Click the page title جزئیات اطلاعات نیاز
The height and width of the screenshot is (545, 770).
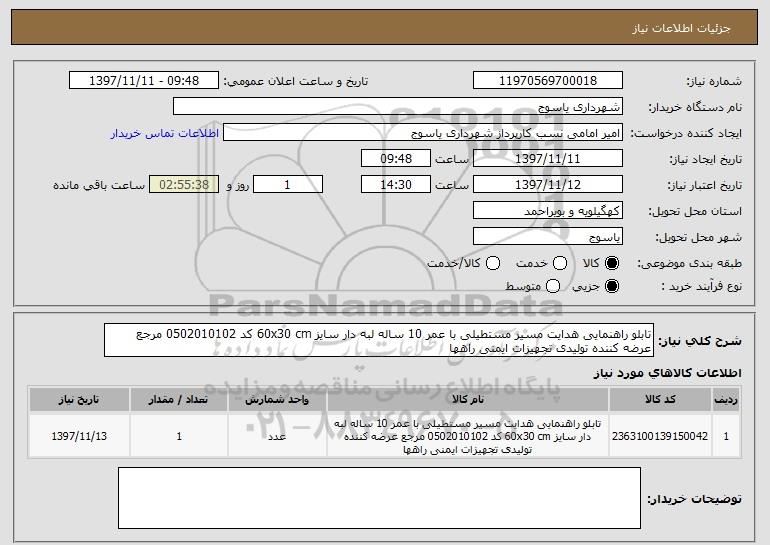coord(681,28)
